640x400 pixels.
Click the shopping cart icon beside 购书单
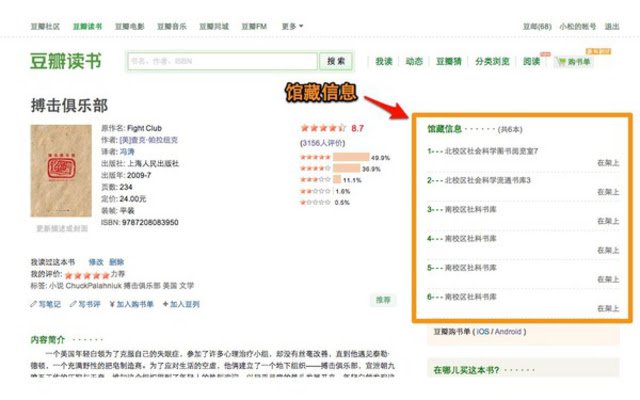[562, 62]
